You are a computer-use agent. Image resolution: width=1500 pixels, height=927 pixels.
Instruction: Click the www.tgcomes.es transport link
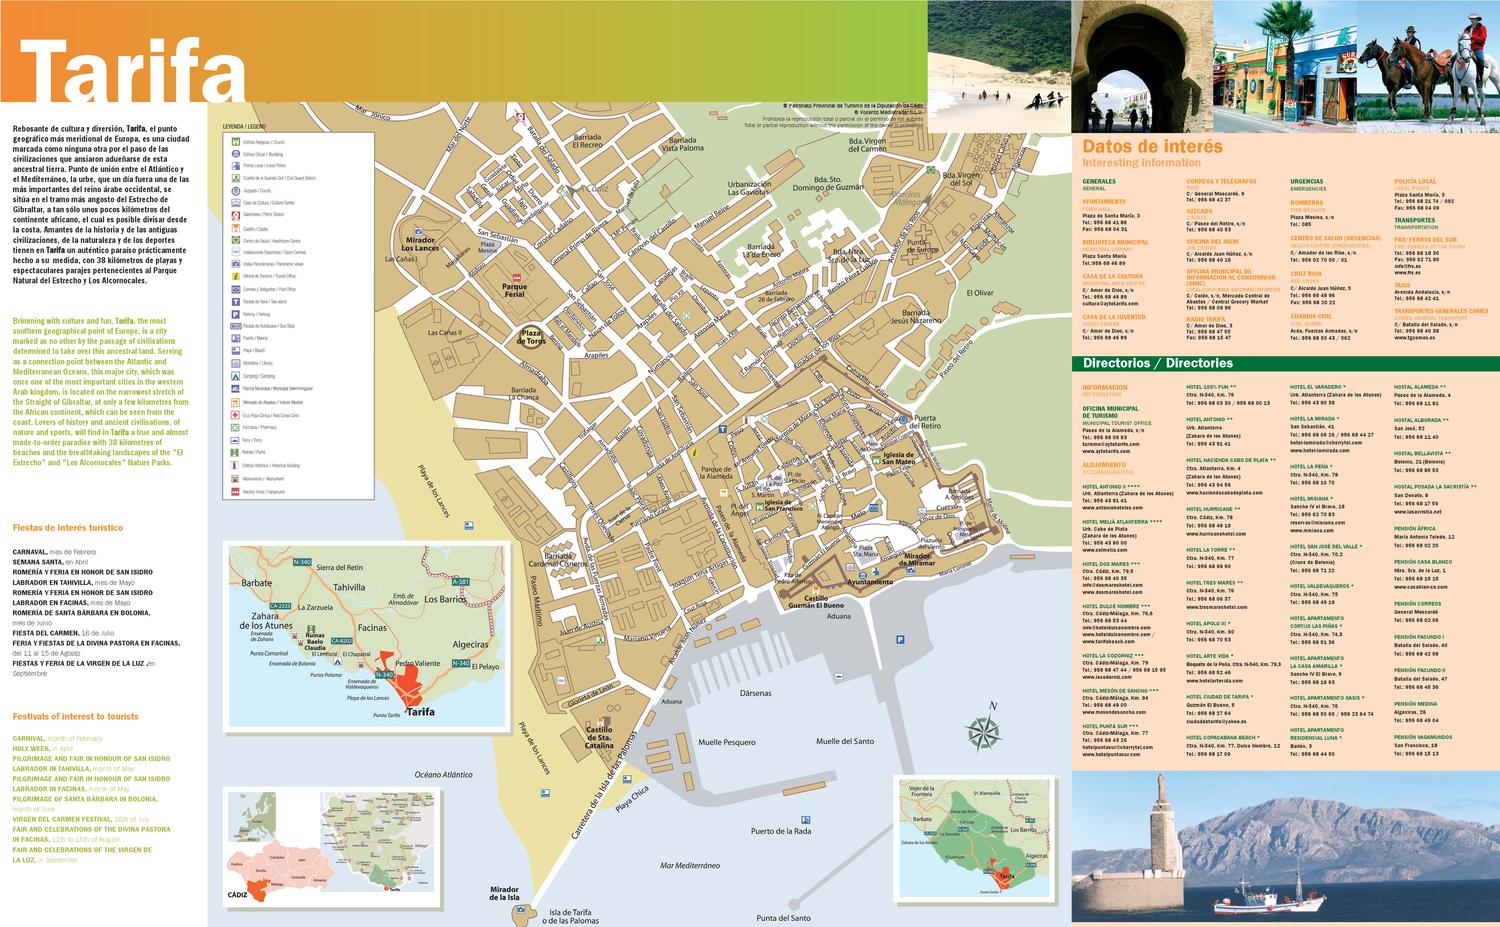pyautogui.click(x=1415, y=338)
